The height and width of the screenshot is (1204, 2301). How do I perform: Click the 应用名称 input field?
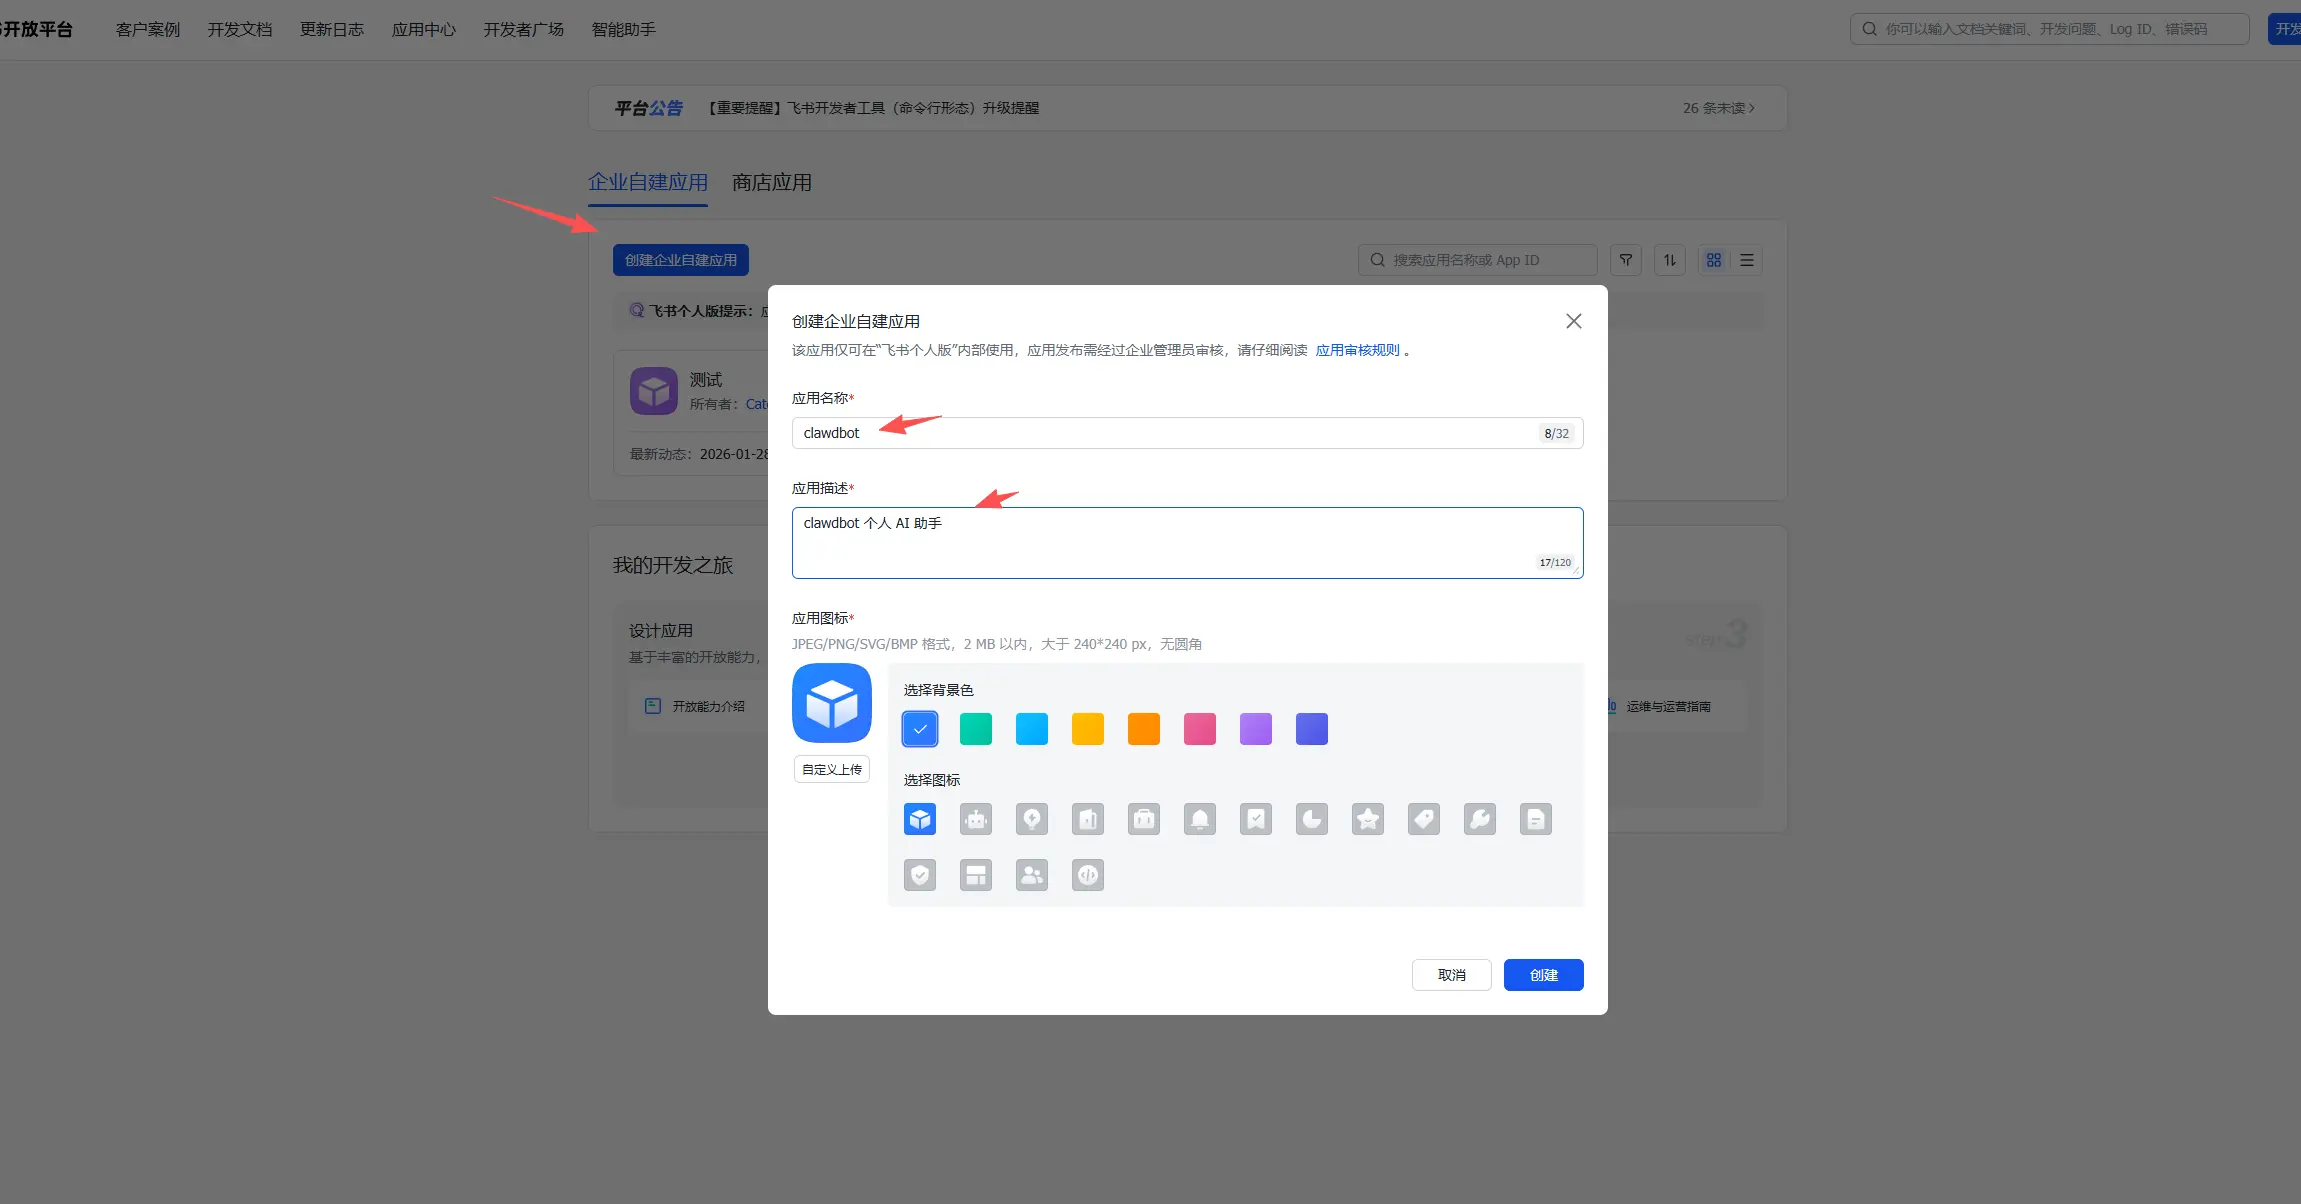pos(1160,433)
